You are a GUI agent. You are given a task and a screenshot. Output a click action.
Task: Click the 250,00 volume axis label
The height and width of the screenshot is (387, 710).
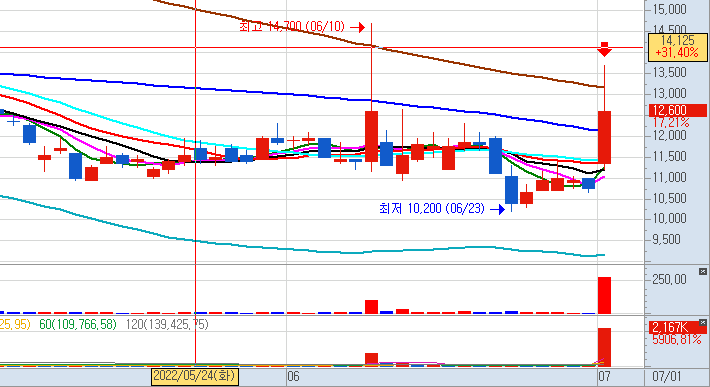click(669, 280)
